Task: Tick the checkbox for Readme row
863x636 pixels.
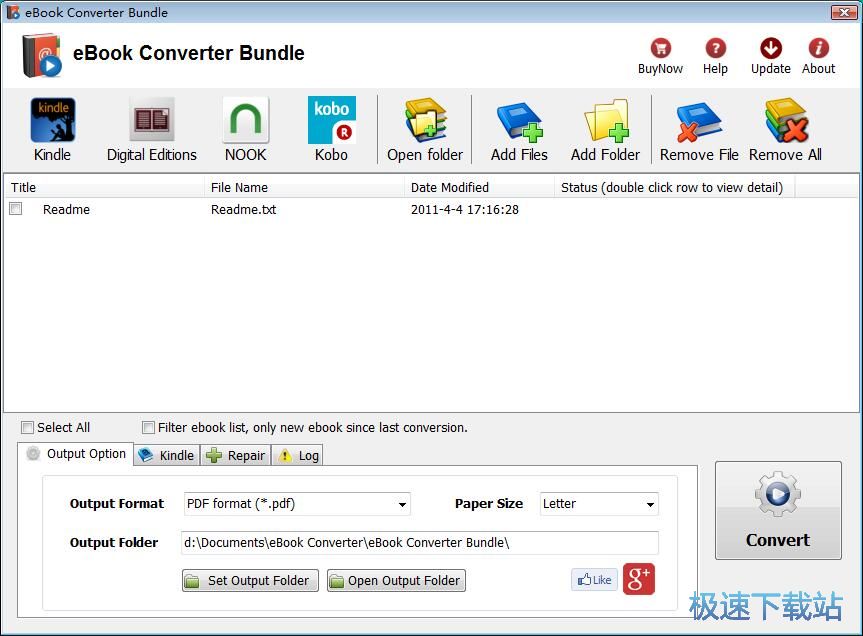Action: point(16,209)
